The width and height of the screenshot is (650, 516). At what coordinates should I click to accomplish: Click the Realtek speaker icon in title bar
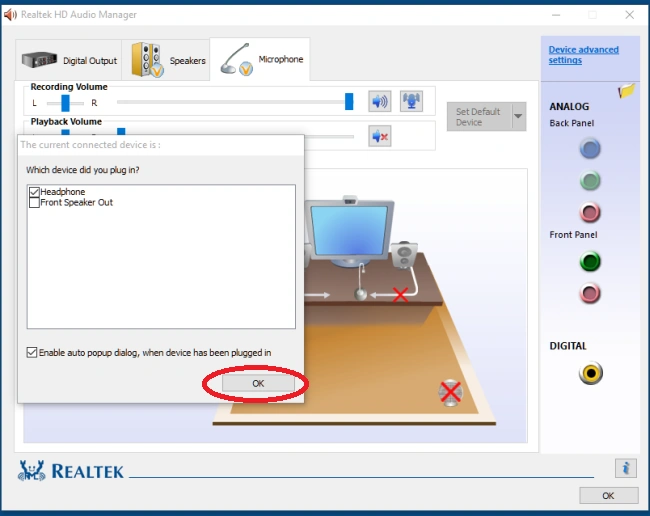pos(10,15)
